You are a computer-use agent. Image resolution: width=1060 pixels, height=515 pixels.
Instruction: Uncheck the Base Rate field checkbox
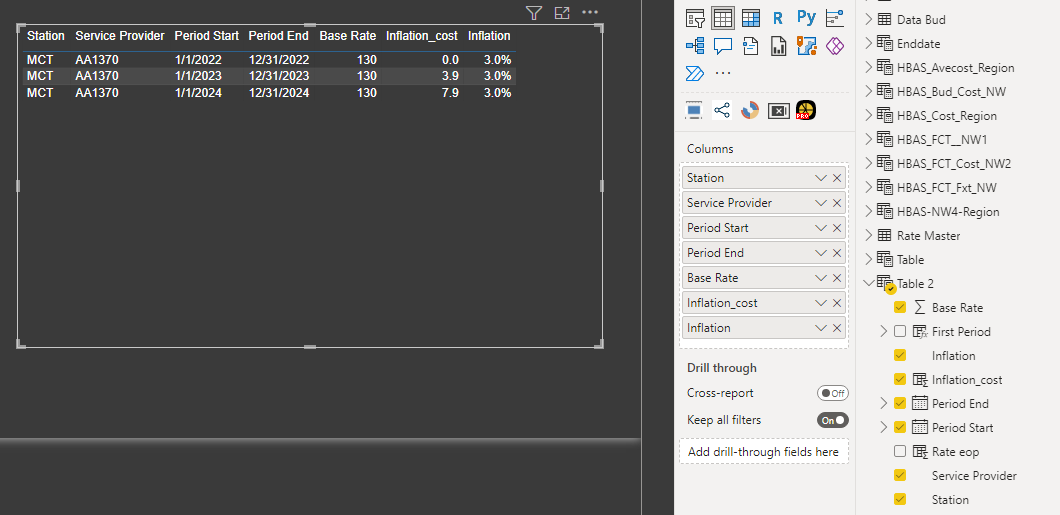900,308
